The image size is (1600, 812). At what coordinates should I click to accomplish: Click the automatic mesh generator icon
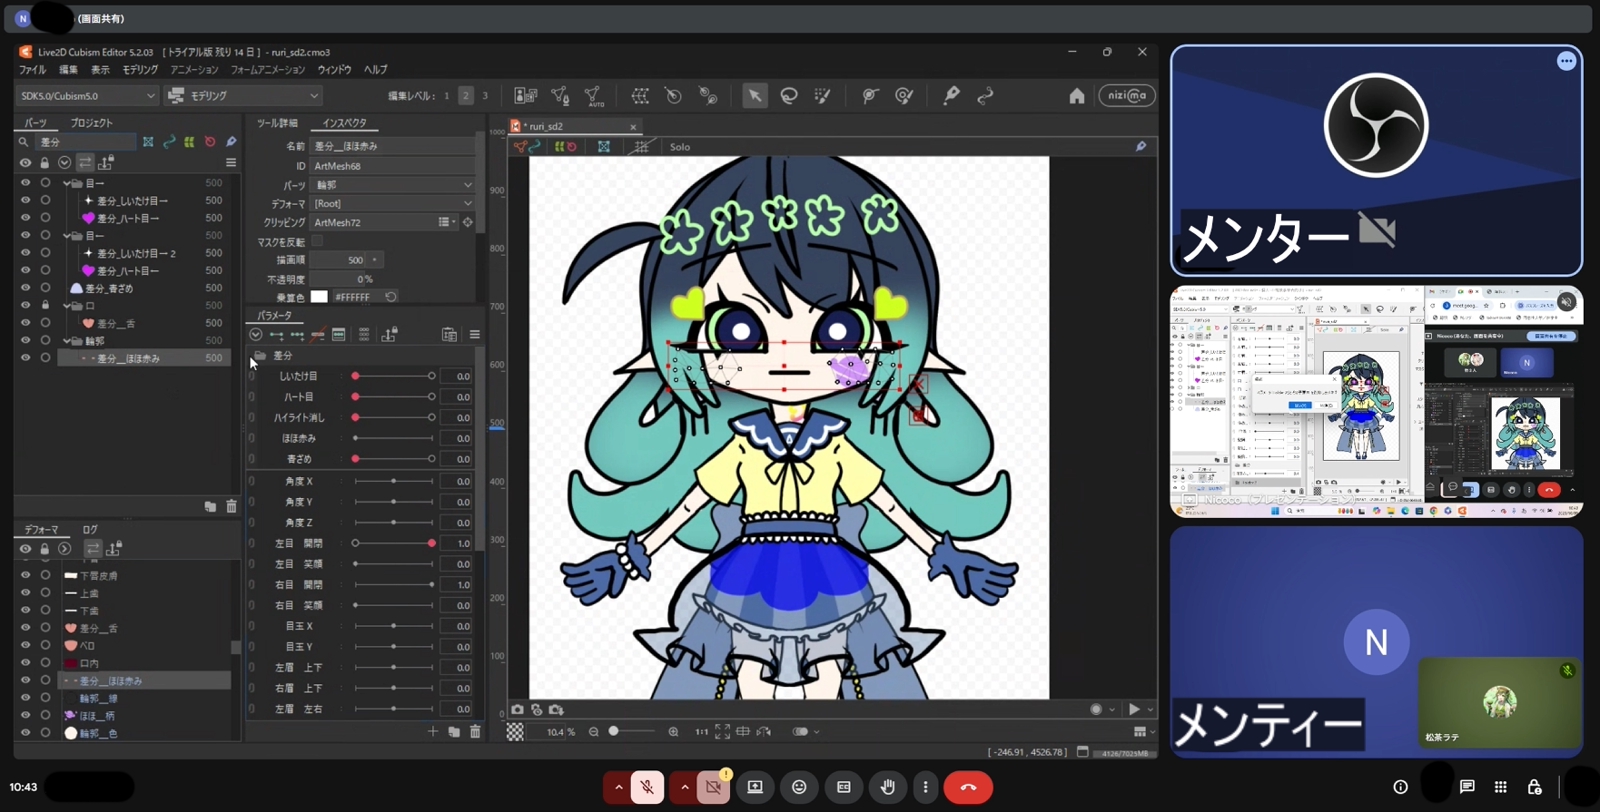pos(594,96)
